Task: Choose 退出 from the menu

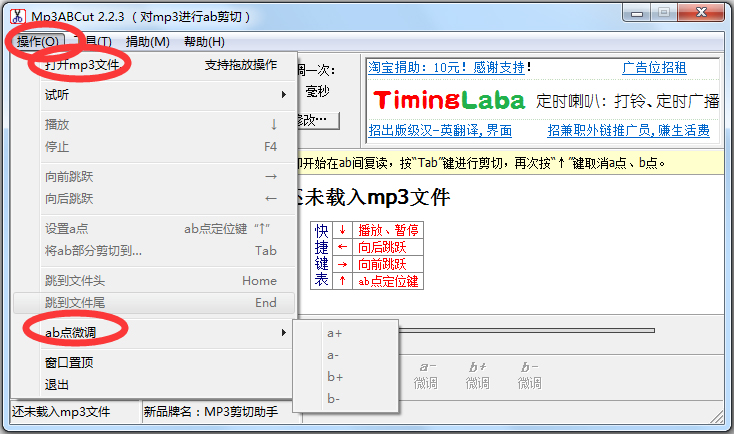Action: [x=154, y=384]
